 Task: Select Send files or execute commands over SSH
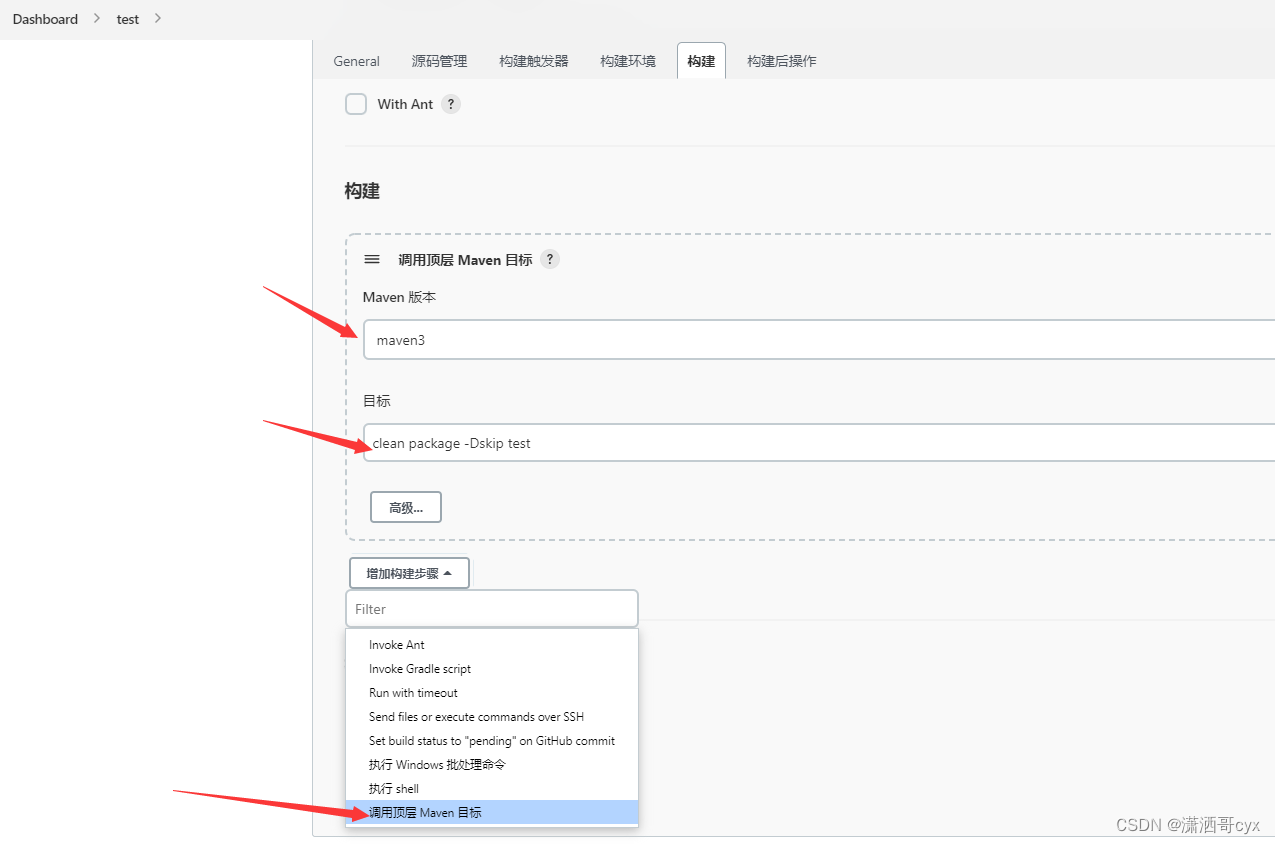[492, 717]
